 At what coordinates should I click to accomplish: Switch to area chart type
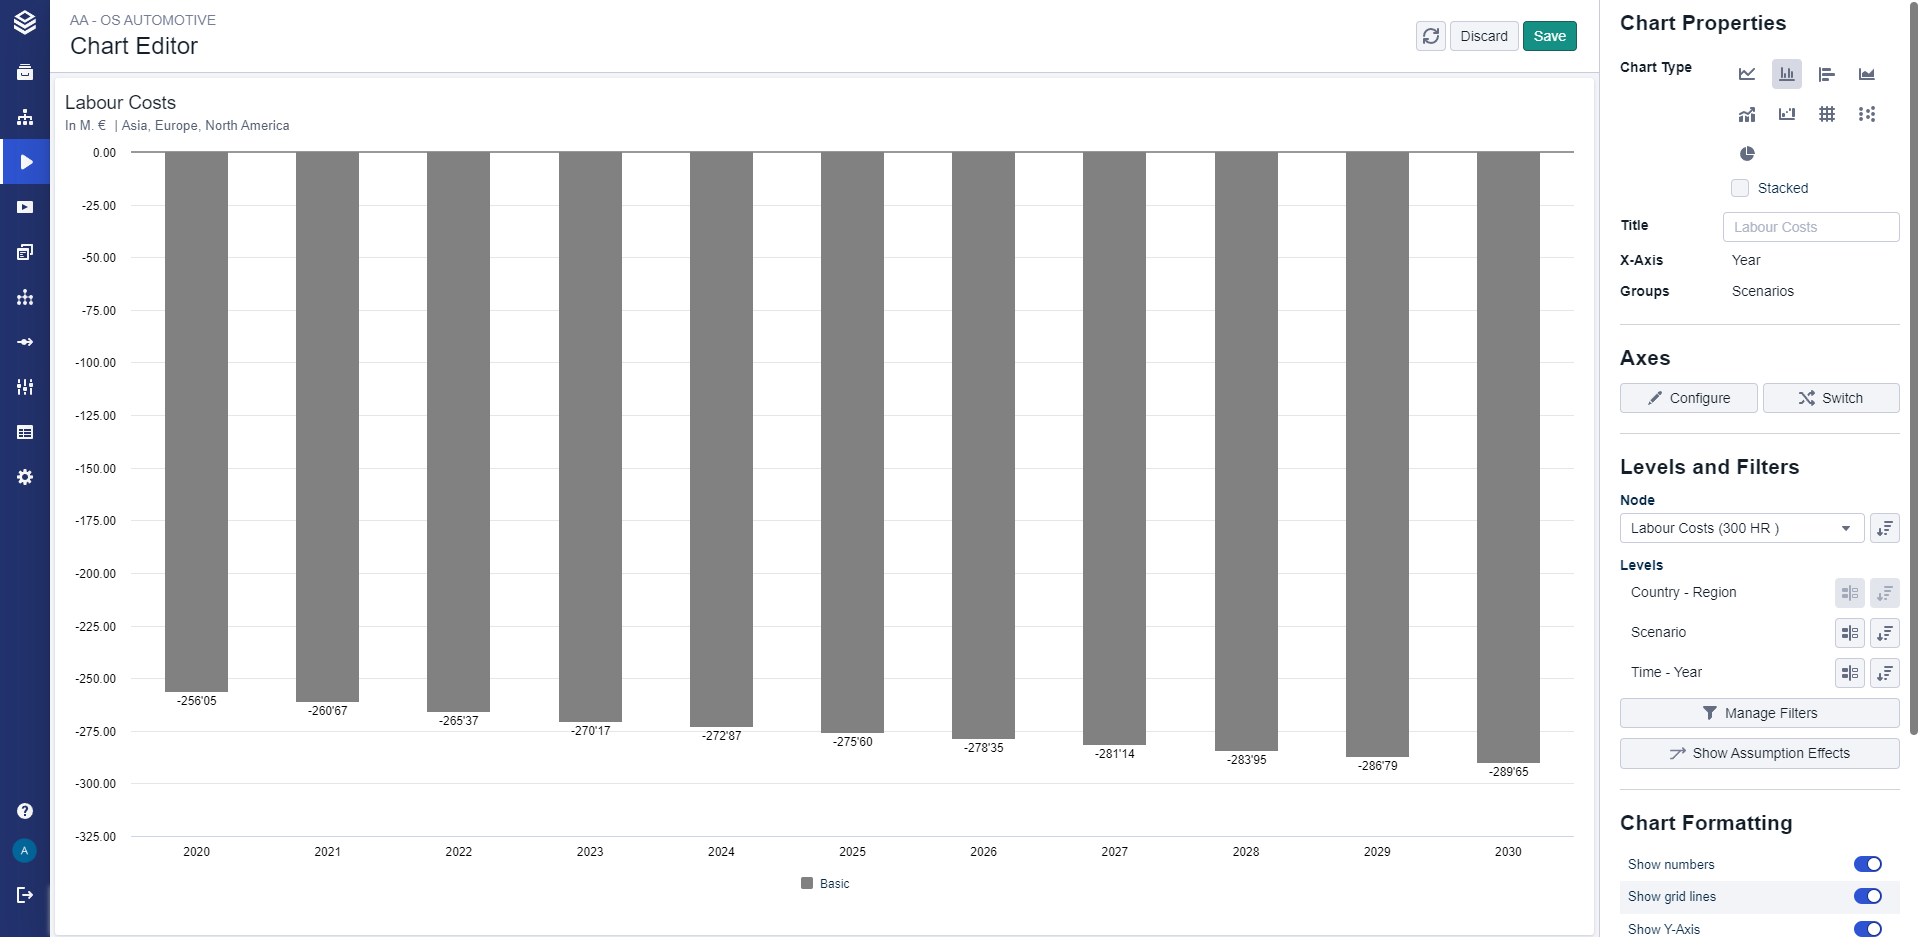[x=1866, y=74]
